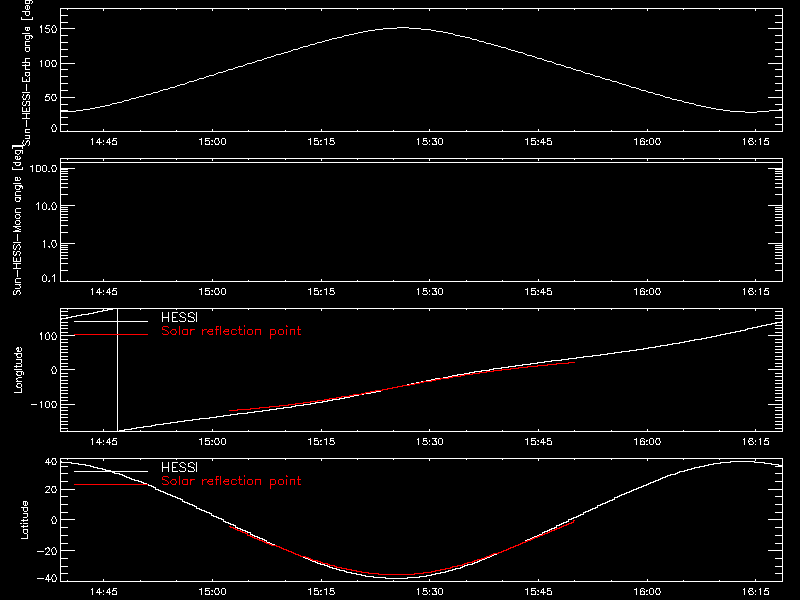Image resolution: width=800 pixels, height=600 pixels.
Task: Select HESSI legend label in Longitude plot
Action: pos(179,317)
